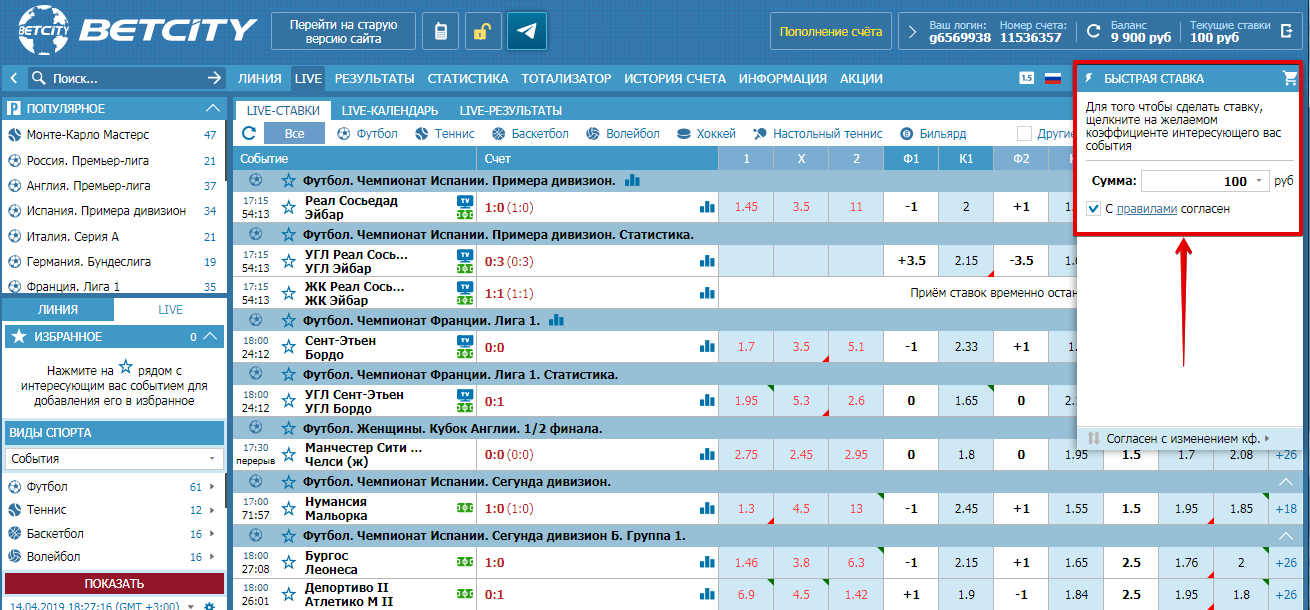The image size is (1310, 610).
Task: Filter live events by Хоккей
Action: [x=706, y=133]
